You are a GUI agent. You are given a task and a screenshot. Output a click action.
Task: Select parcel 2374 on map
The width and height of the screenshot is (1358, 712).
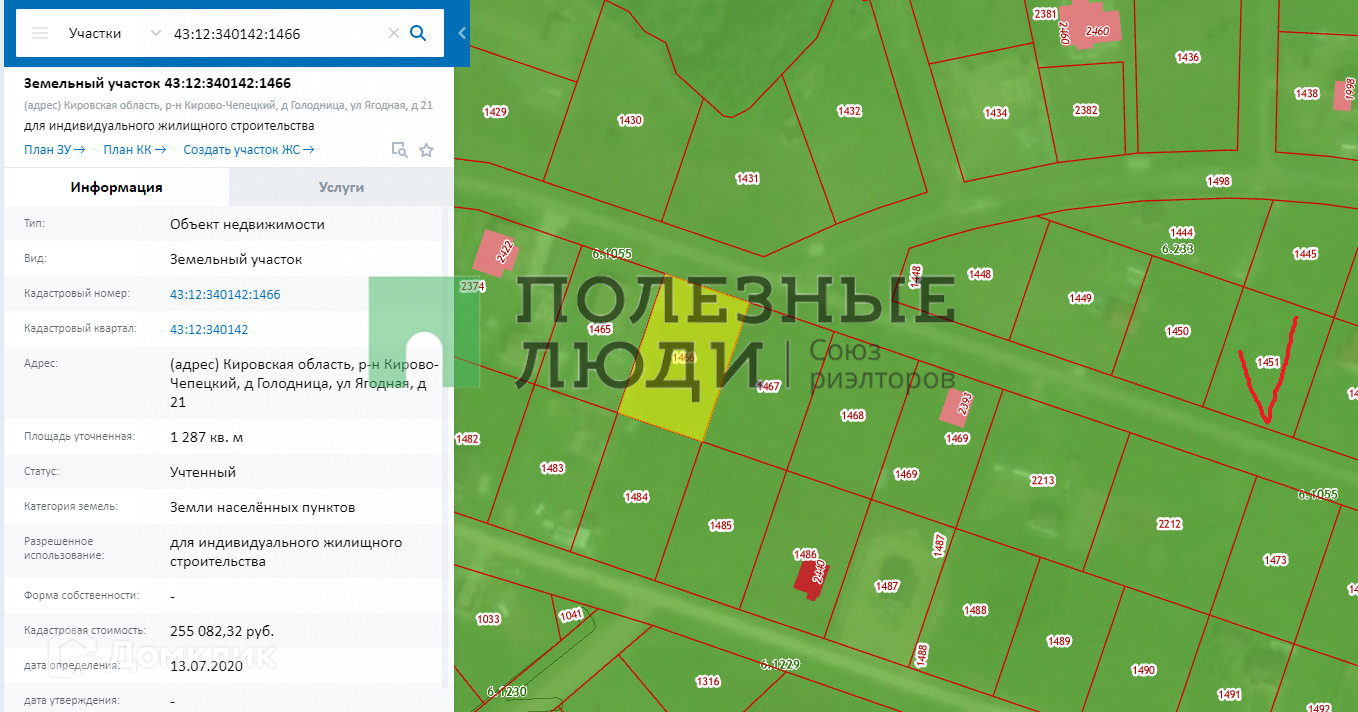pyautogui.click(x=471, y=286)
